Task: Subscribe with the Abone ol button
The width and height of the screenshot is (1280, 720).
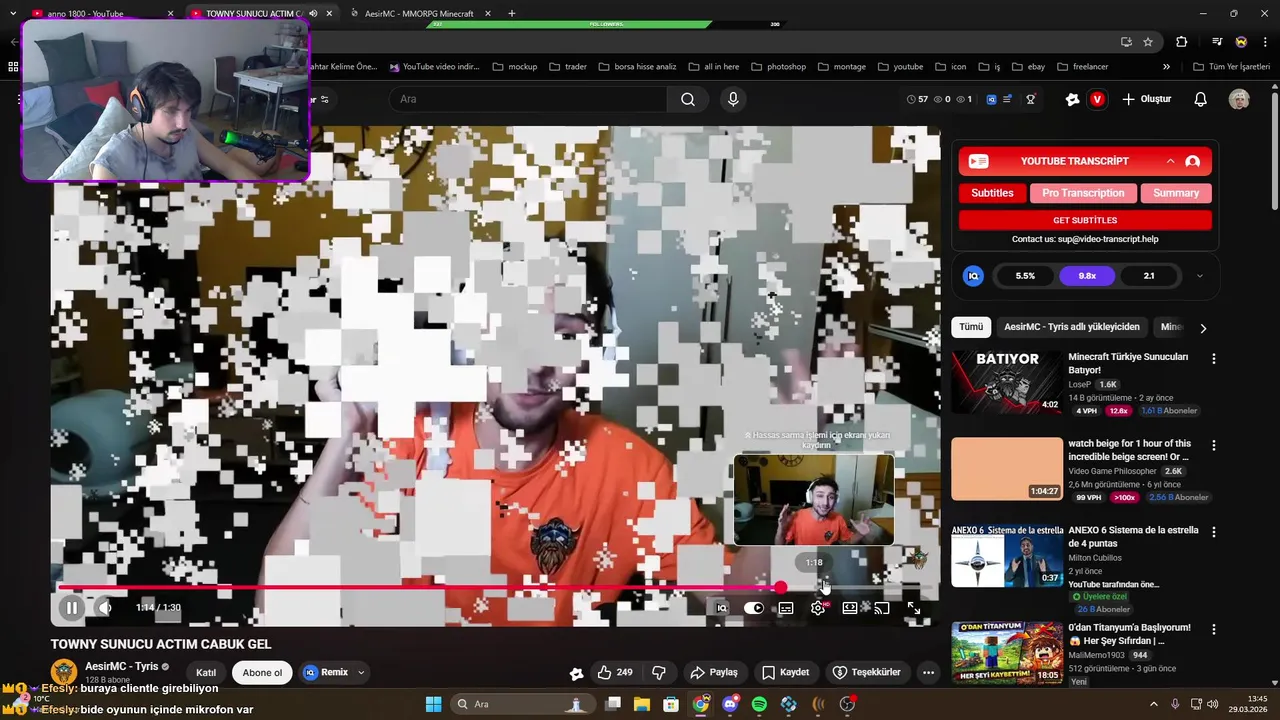Action: [x=262, y=672]
